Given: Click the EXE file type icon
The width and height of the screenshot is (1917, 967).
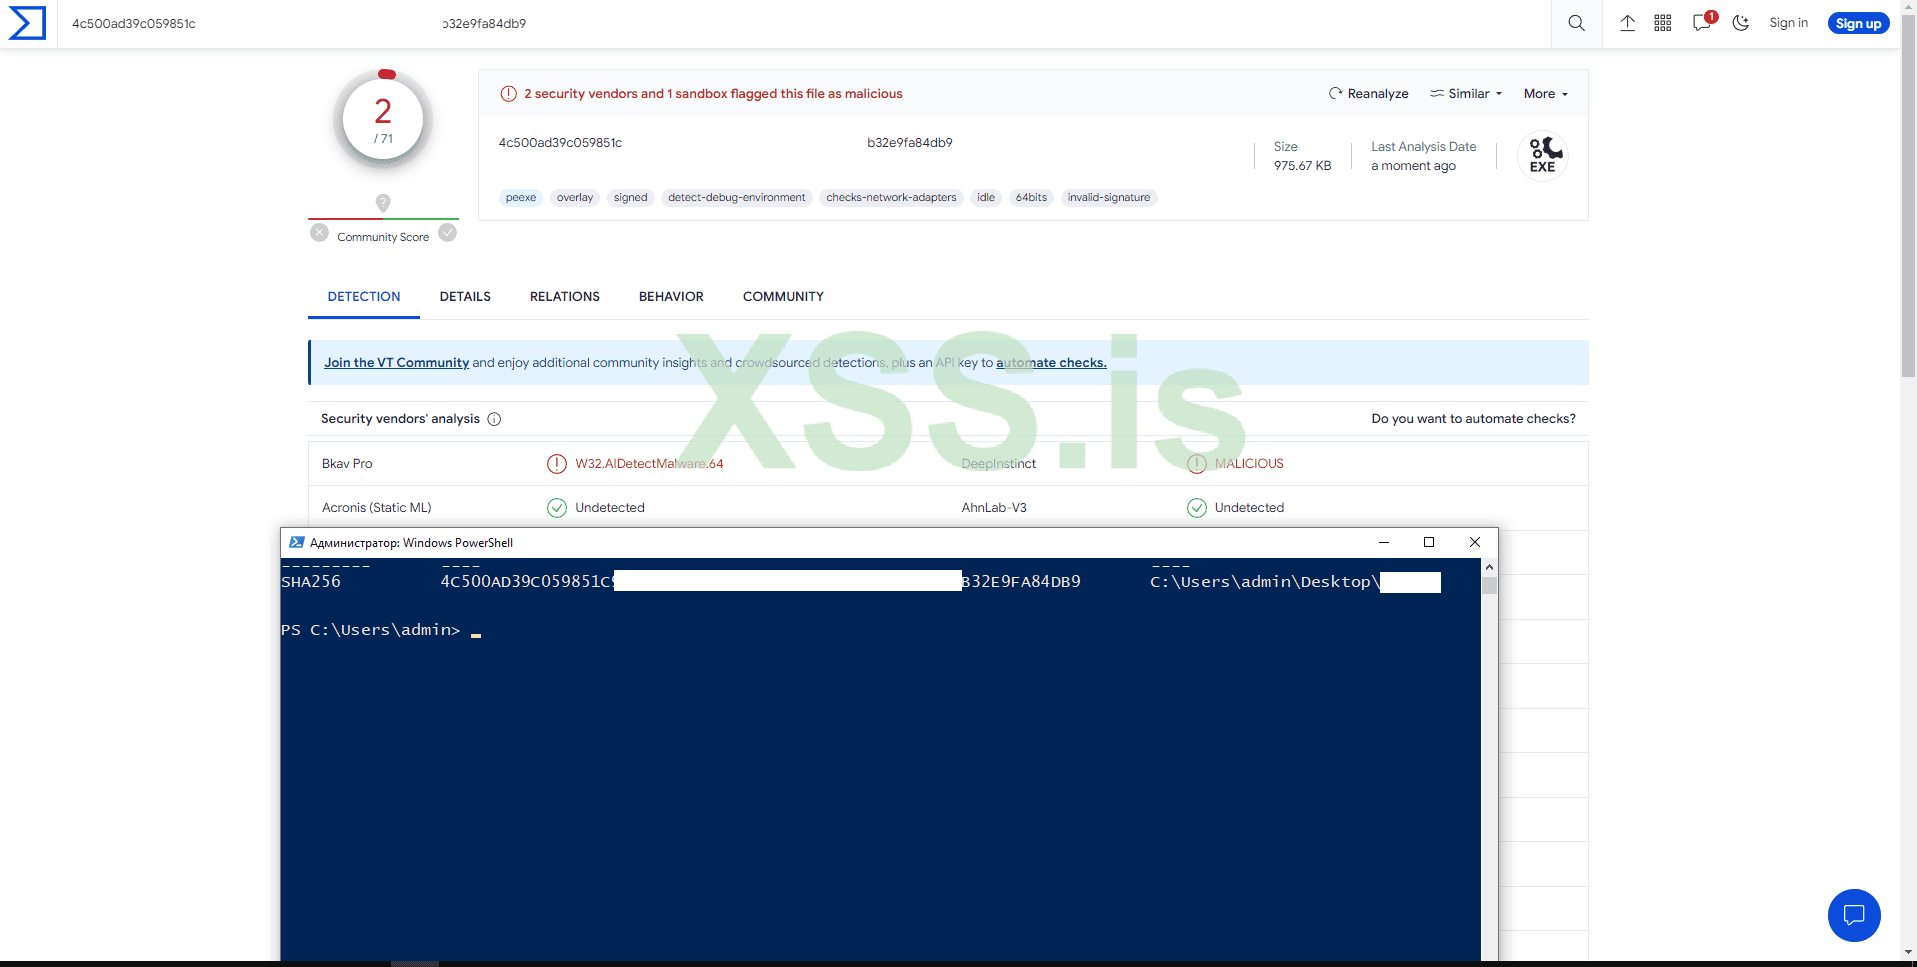Looking at the screenshot, I should click(1543, 156).
